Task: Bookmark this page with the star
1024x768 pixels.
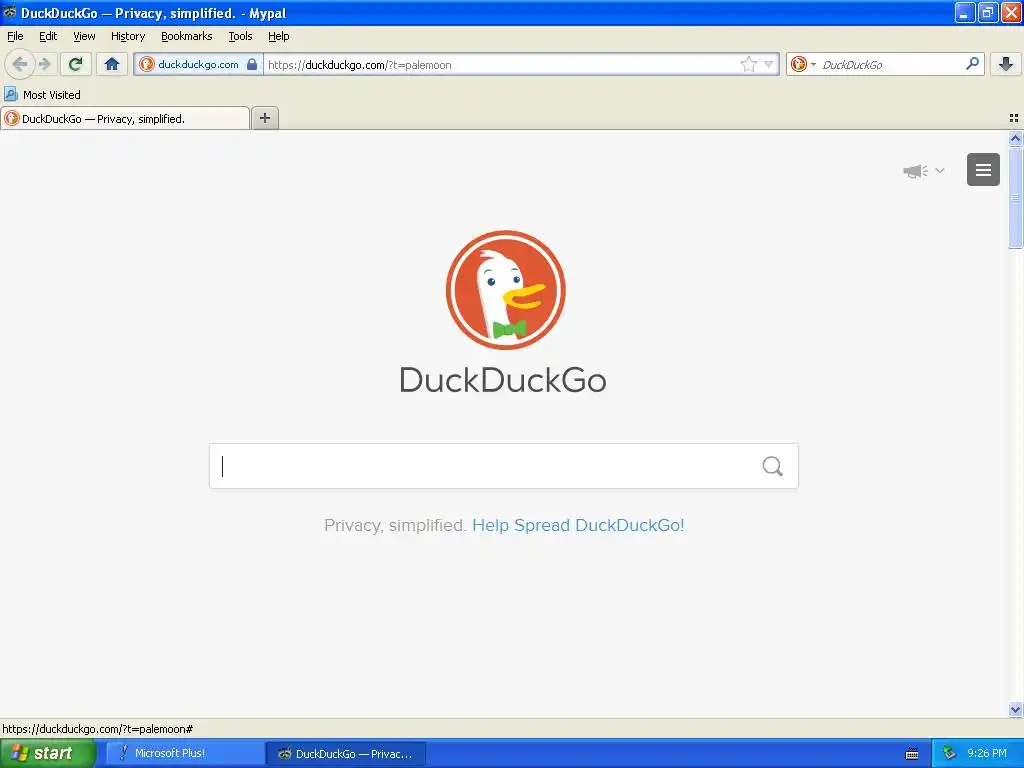Action: coord(748,64)
